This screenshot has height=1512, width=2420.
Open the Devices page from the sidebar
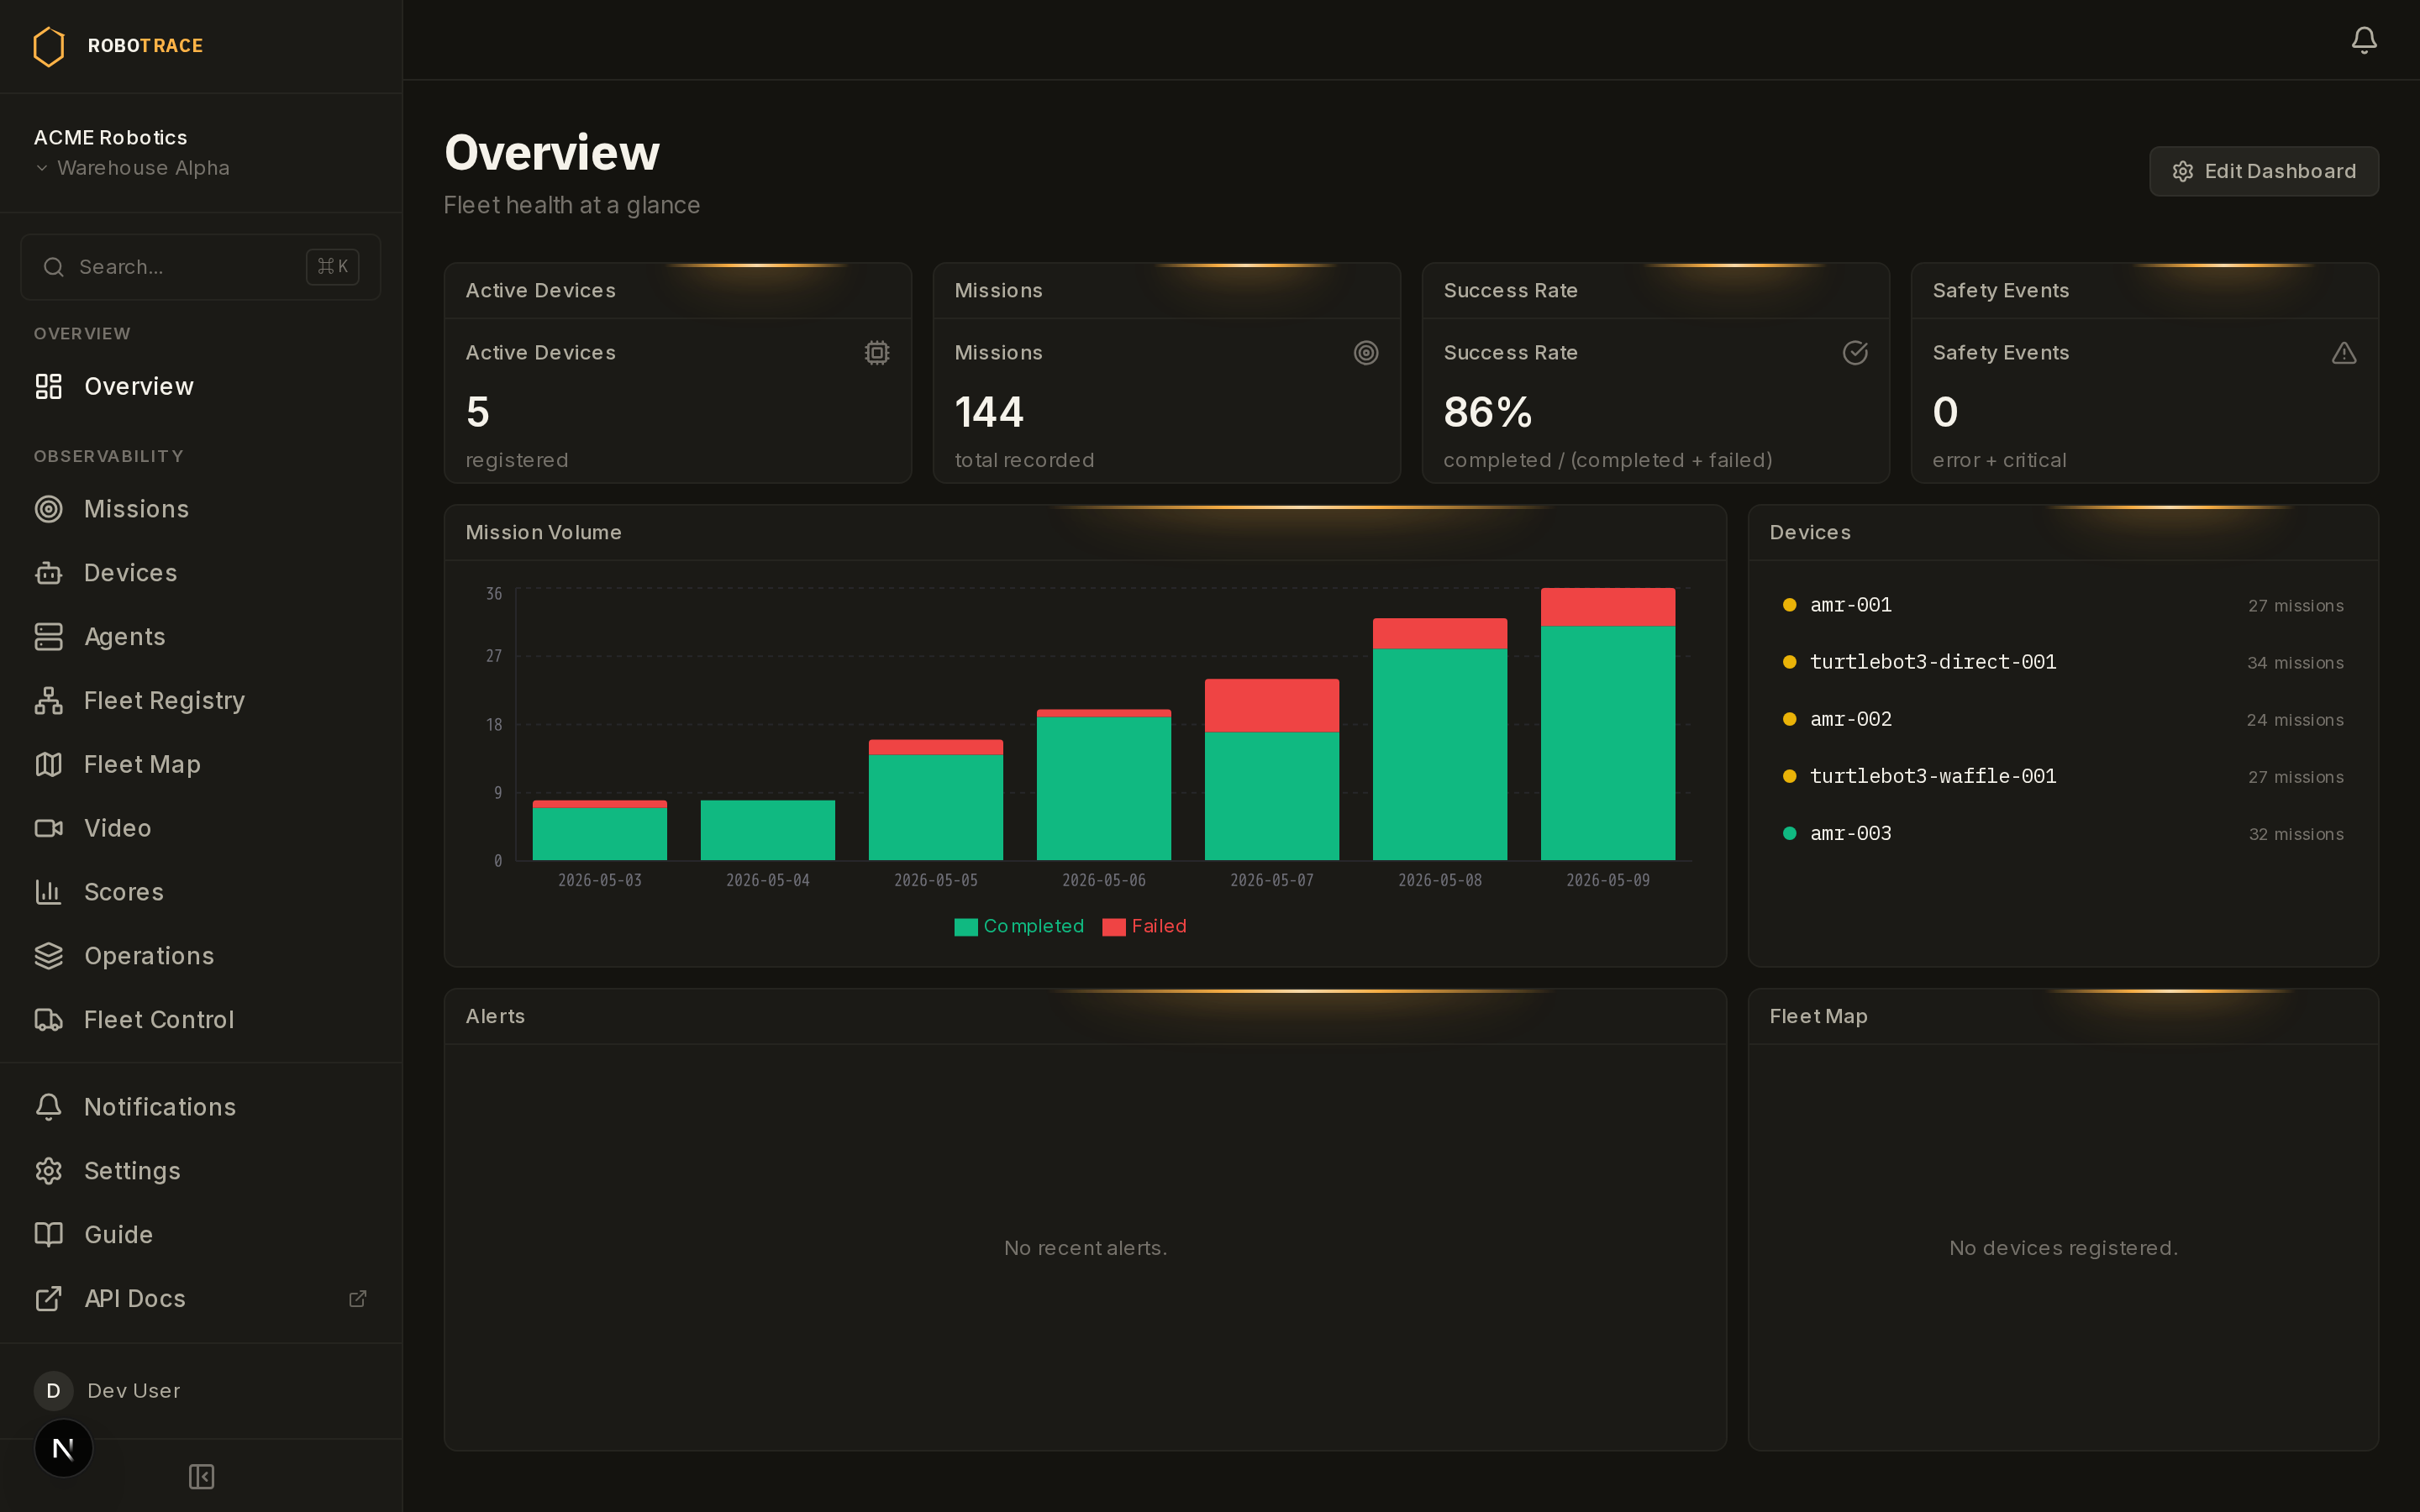[x=200, y=573]
